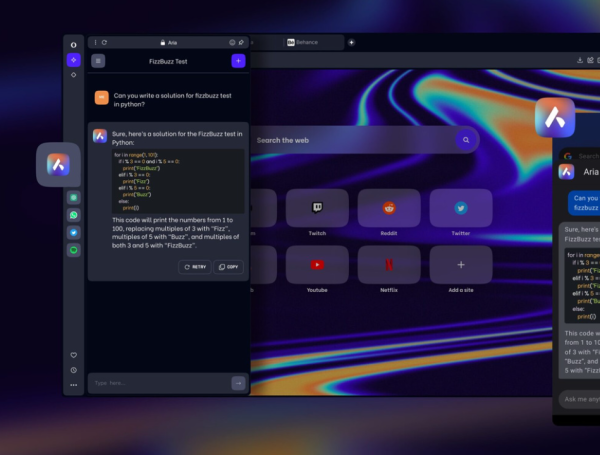The image size is (600, 455).
Task: Open bookmarks heart icon in sidebar
Action: click(x=73, y=355)
